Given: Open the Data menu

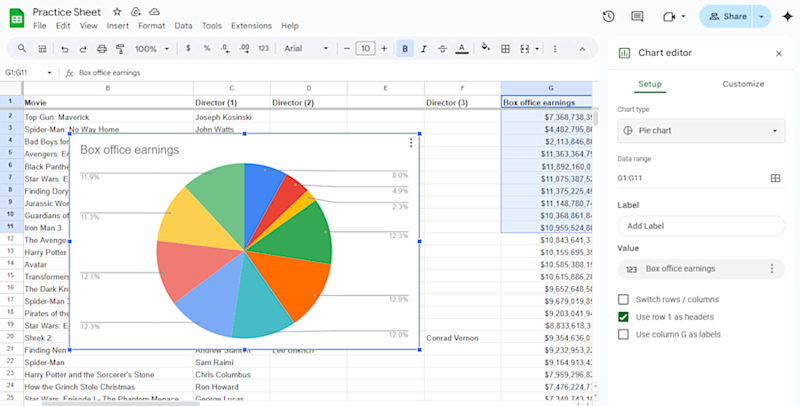Looking at the screenshot, I should (x=183, y=26).
